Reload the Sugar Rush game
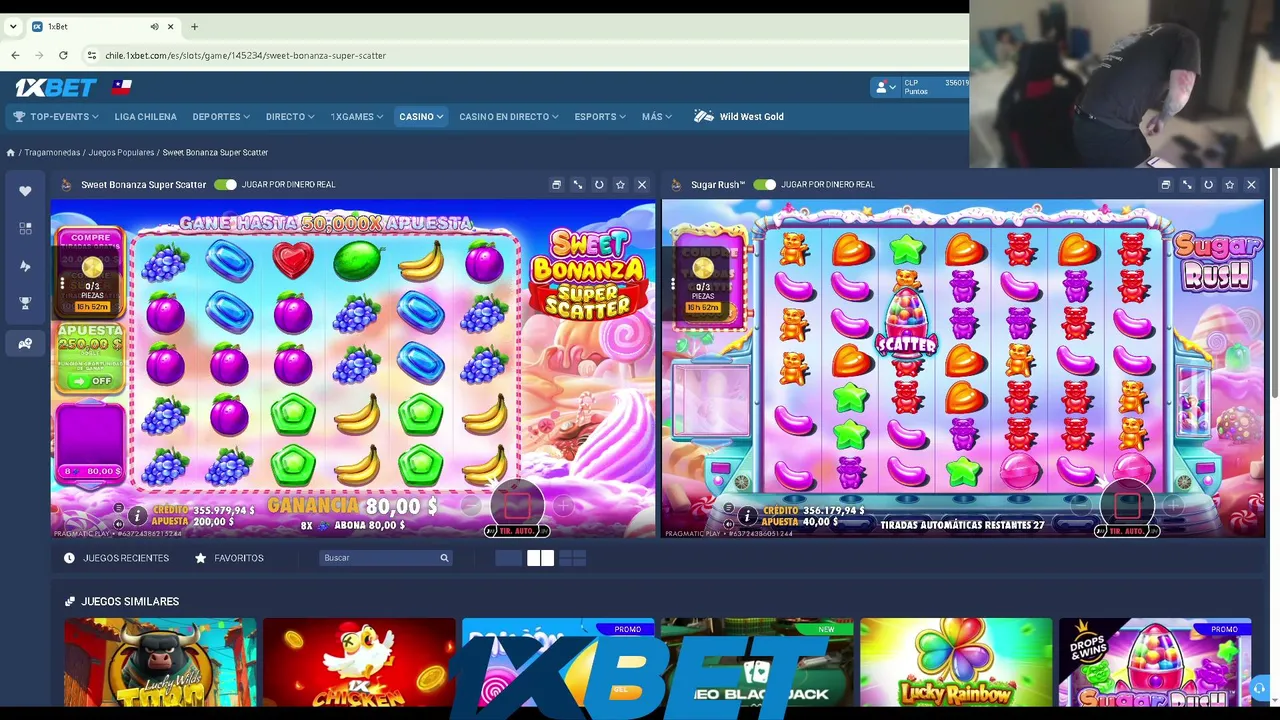The image size is (1280, 720). tap(1208, 184)
